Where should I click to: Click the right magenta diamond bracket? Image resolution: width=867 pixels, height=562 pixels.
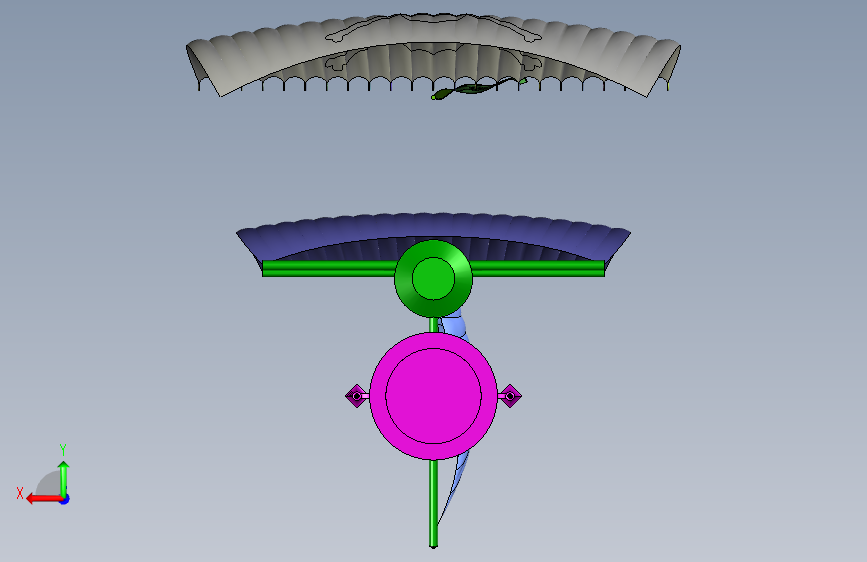(x=510, y=396)
